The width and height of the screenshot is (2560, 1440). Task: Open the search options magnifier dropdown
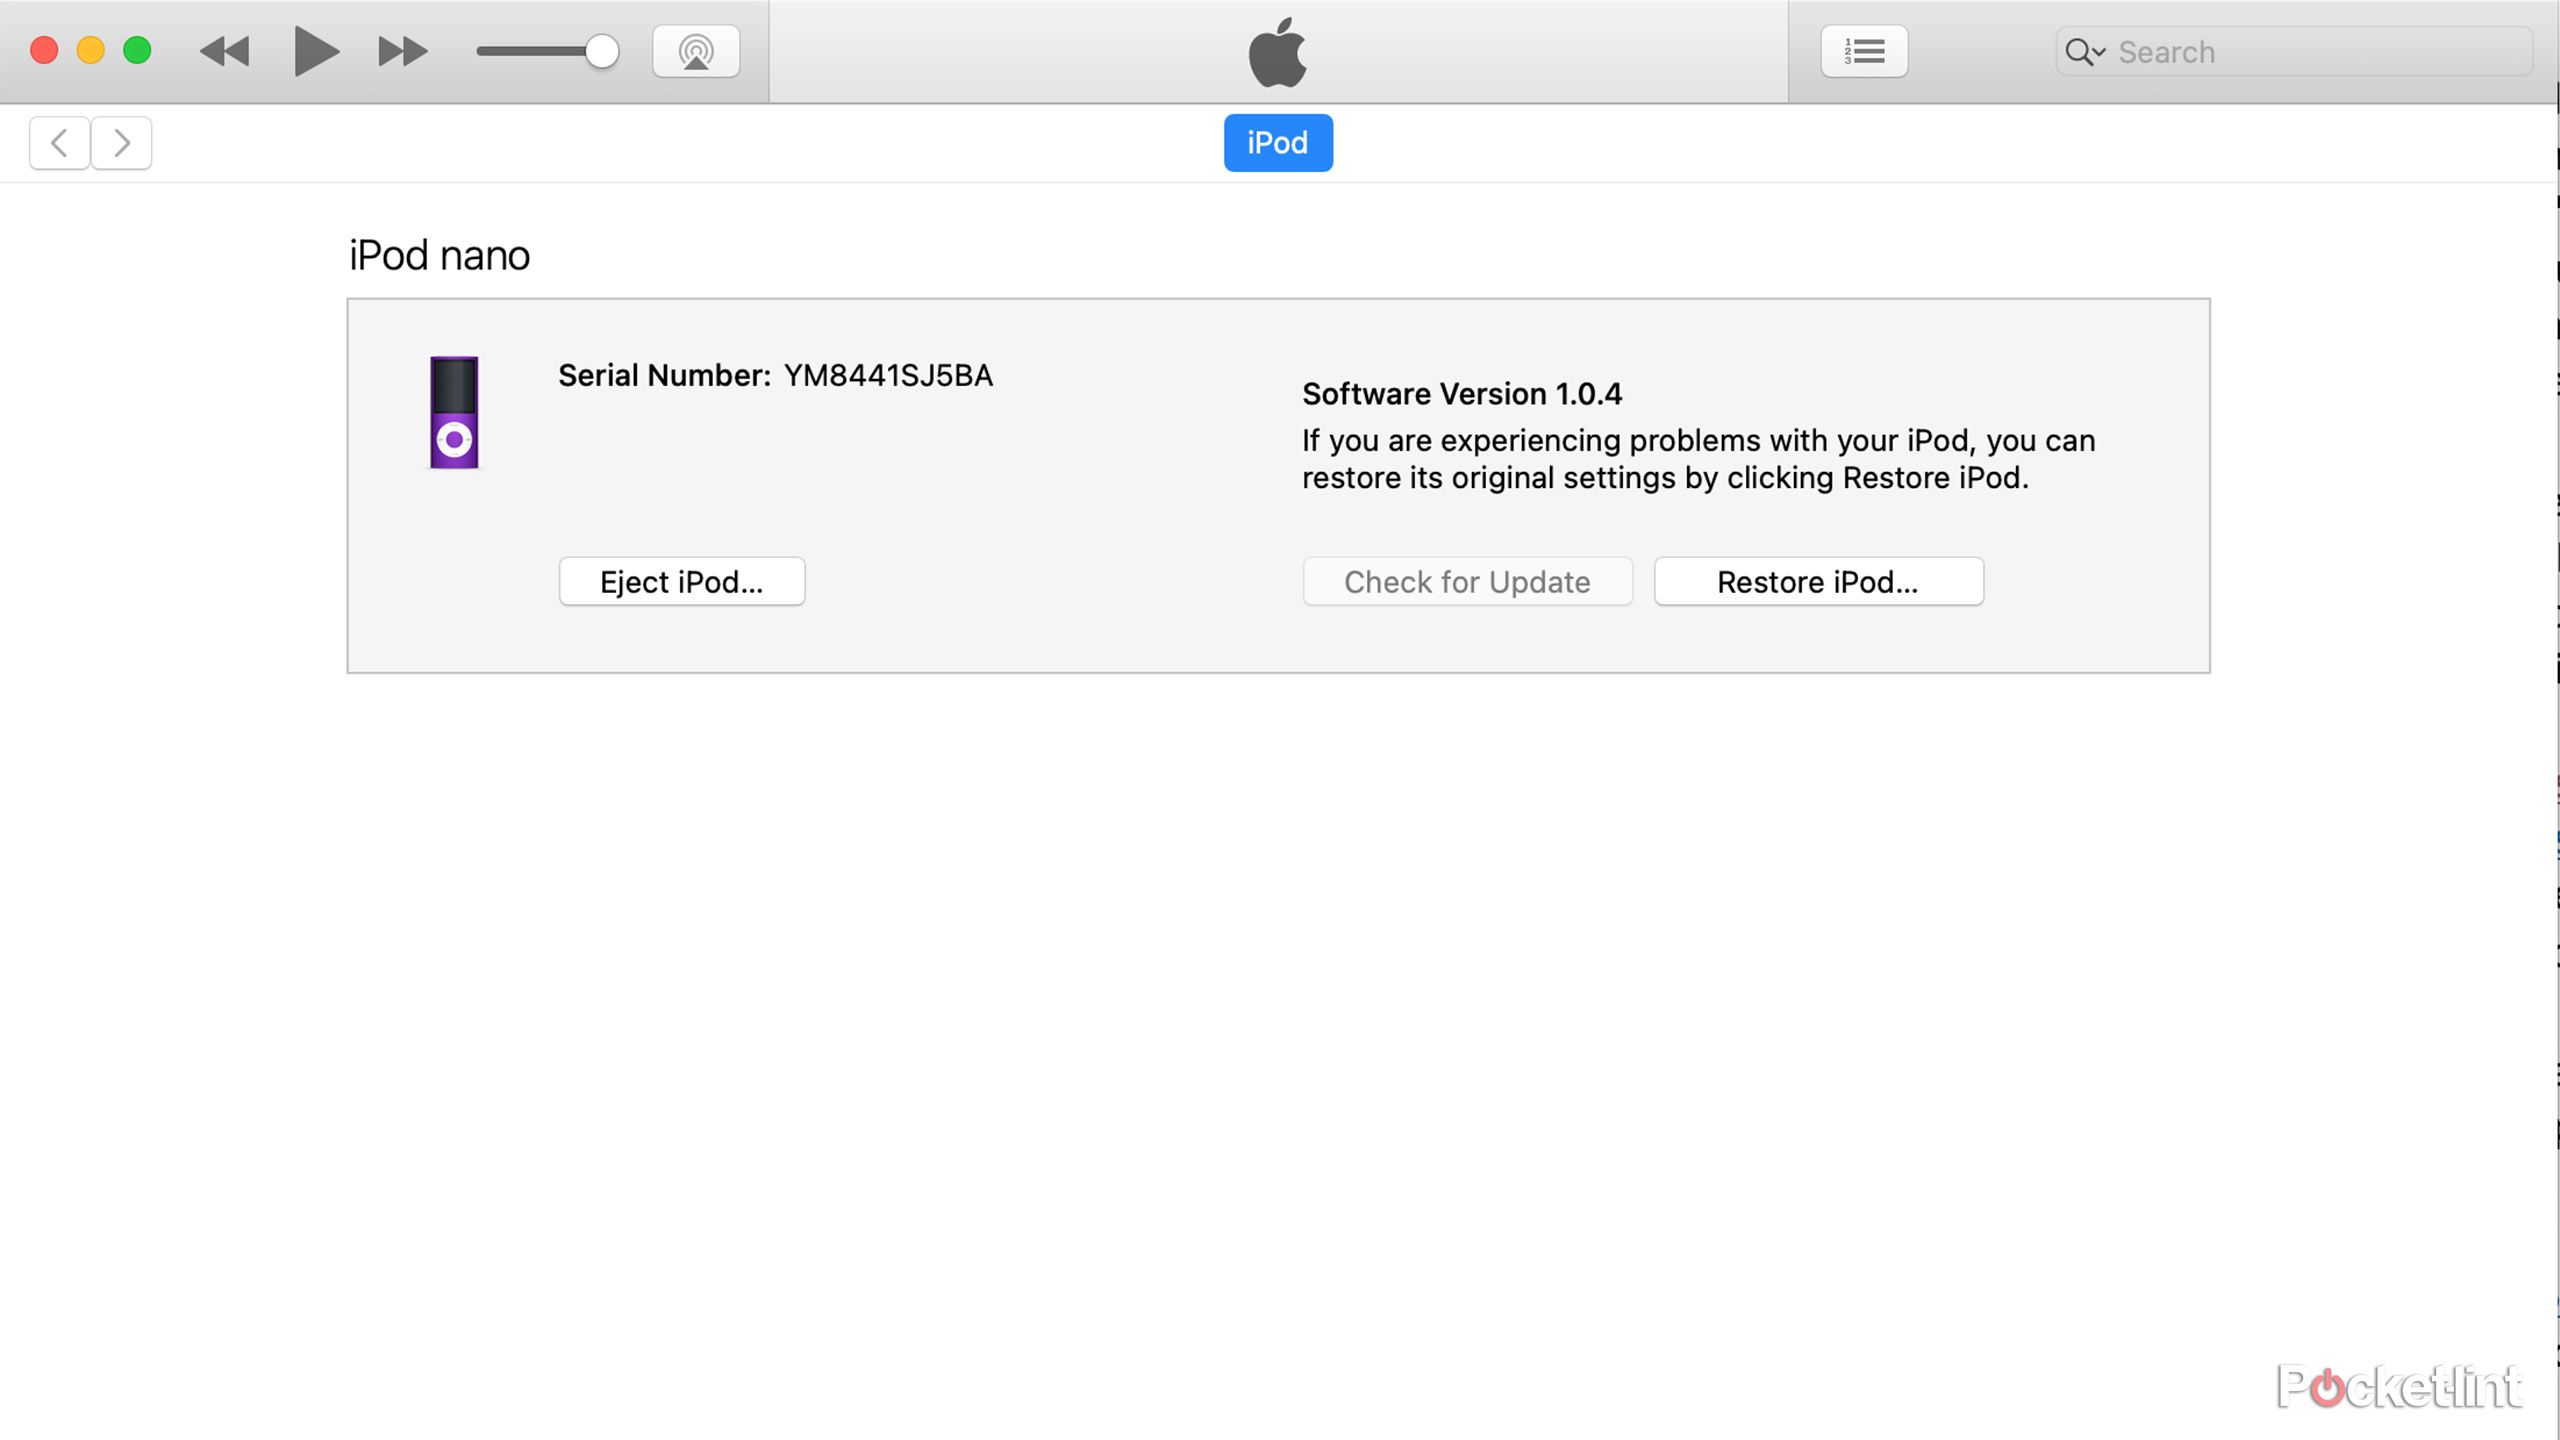click(x=2085, y=52)
